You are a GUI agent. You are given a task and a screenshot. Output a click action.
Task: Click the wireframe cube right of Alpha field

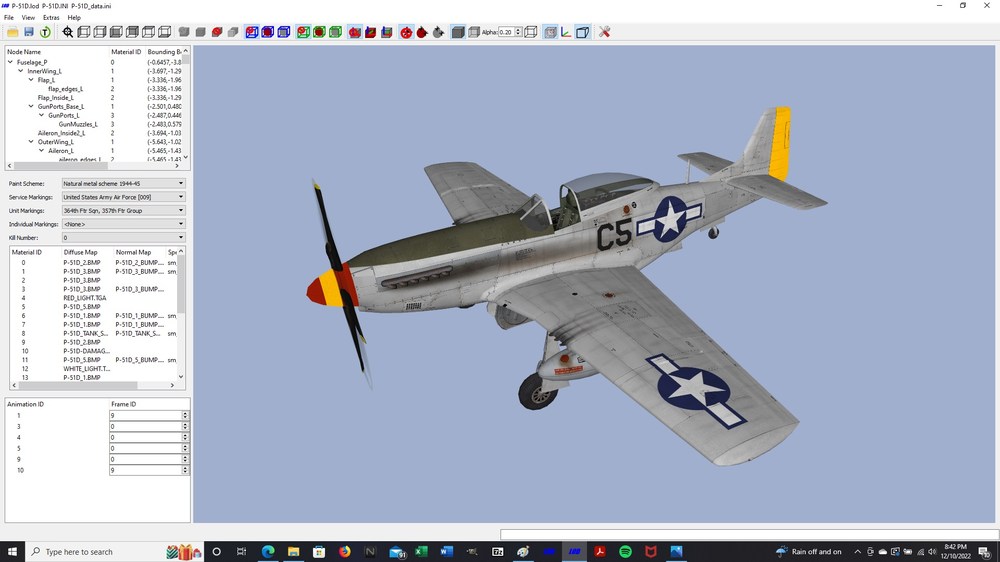[x=531, y=32]
